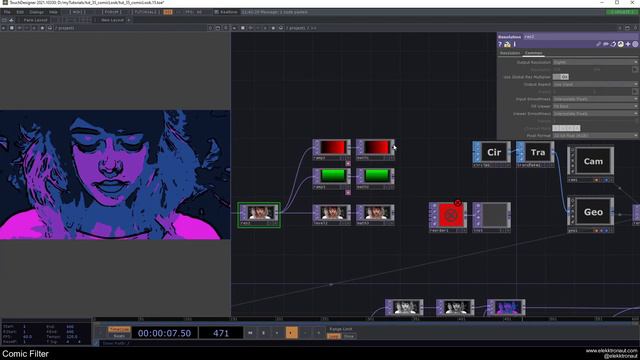Screen dimensions: 640x360
Task: Step one frame backward in transport
Action: pyautogui.click(x=305, y=333)
